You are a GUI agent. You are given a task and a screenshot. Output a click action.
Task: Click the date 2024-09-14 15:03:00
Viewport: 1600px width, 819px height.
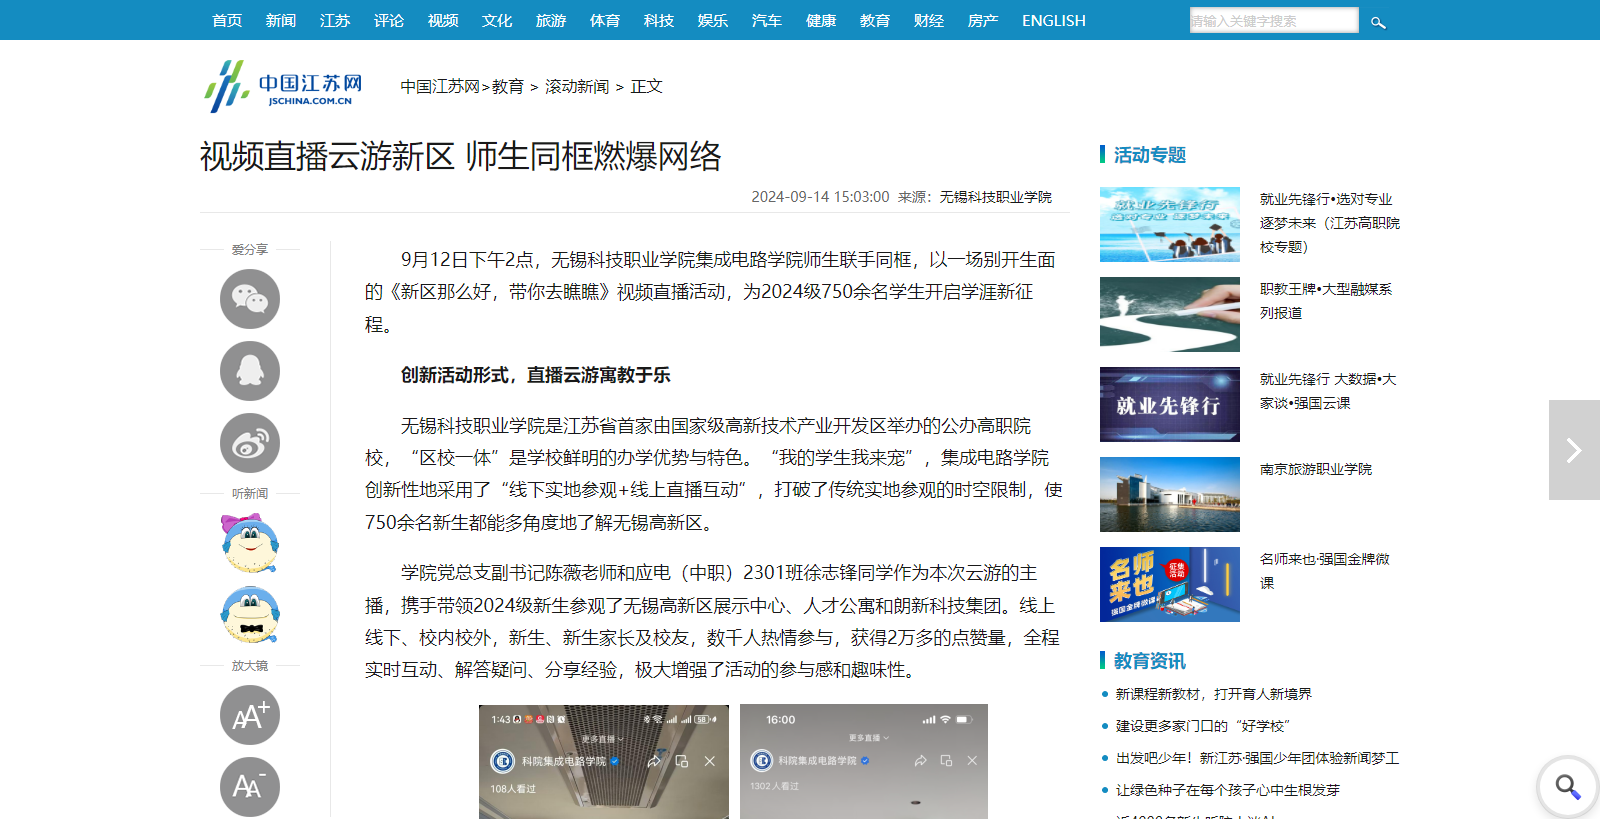tap(820, 197)
